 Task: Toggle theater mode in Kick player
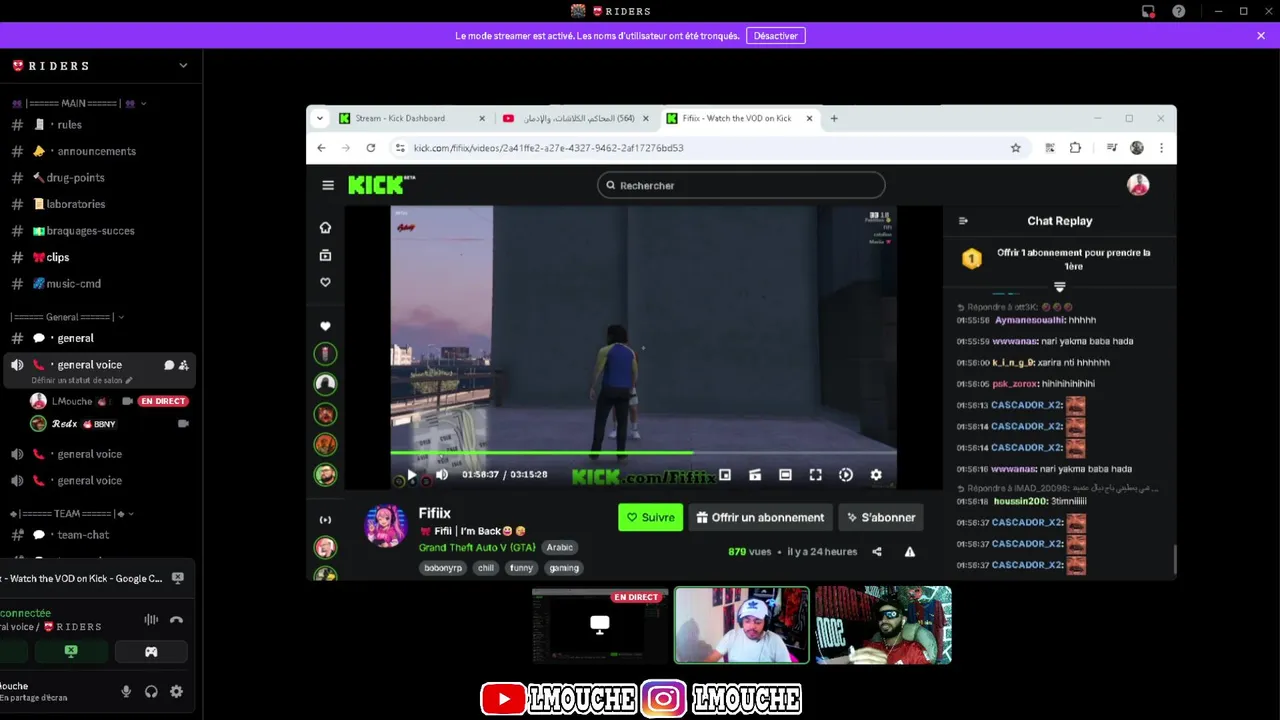(x=785, y=475)
